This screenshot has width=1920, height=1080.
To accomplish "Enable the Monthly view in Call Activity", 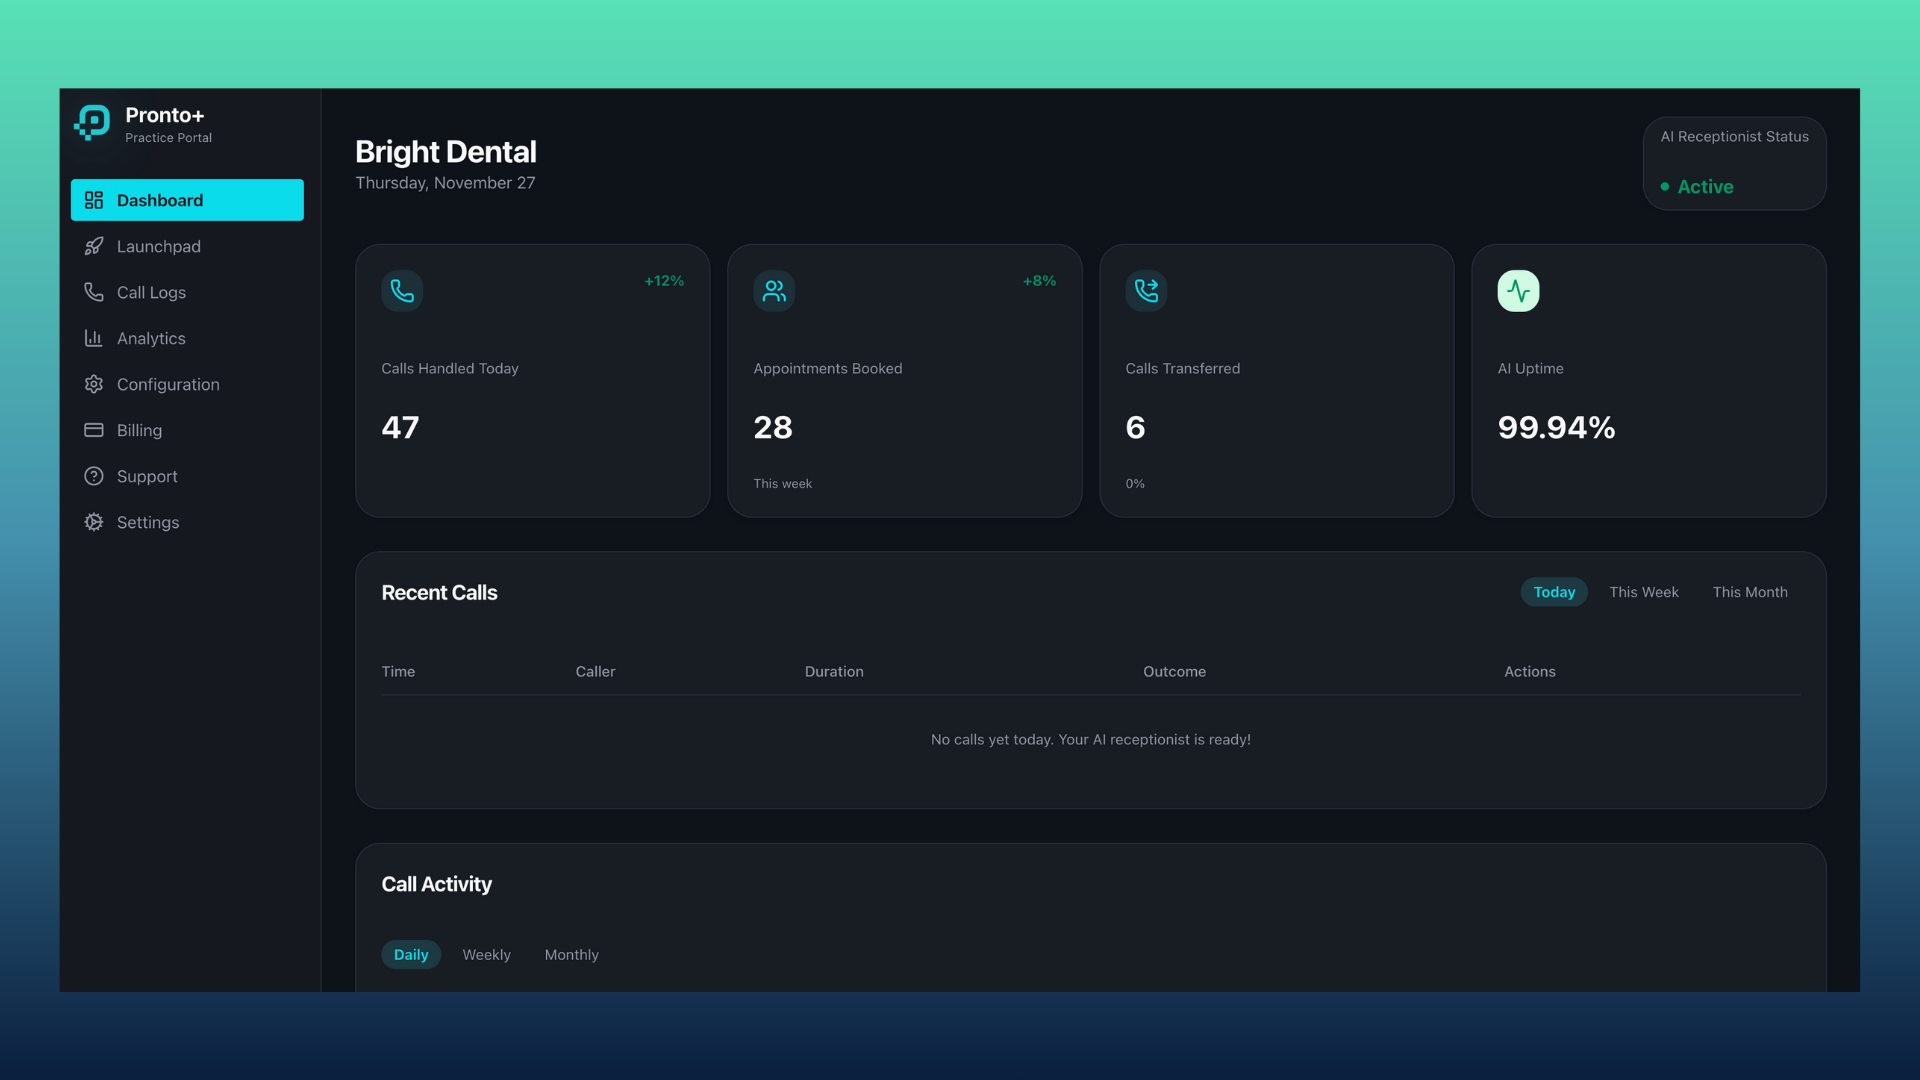I will tap(571, 955).
